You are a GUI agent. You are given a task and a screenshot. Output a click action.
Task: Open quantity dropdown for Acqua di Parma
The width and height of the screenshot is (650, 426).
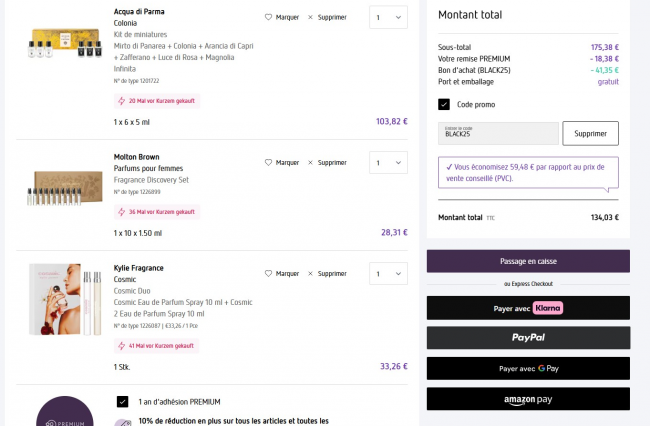[388, 18]
